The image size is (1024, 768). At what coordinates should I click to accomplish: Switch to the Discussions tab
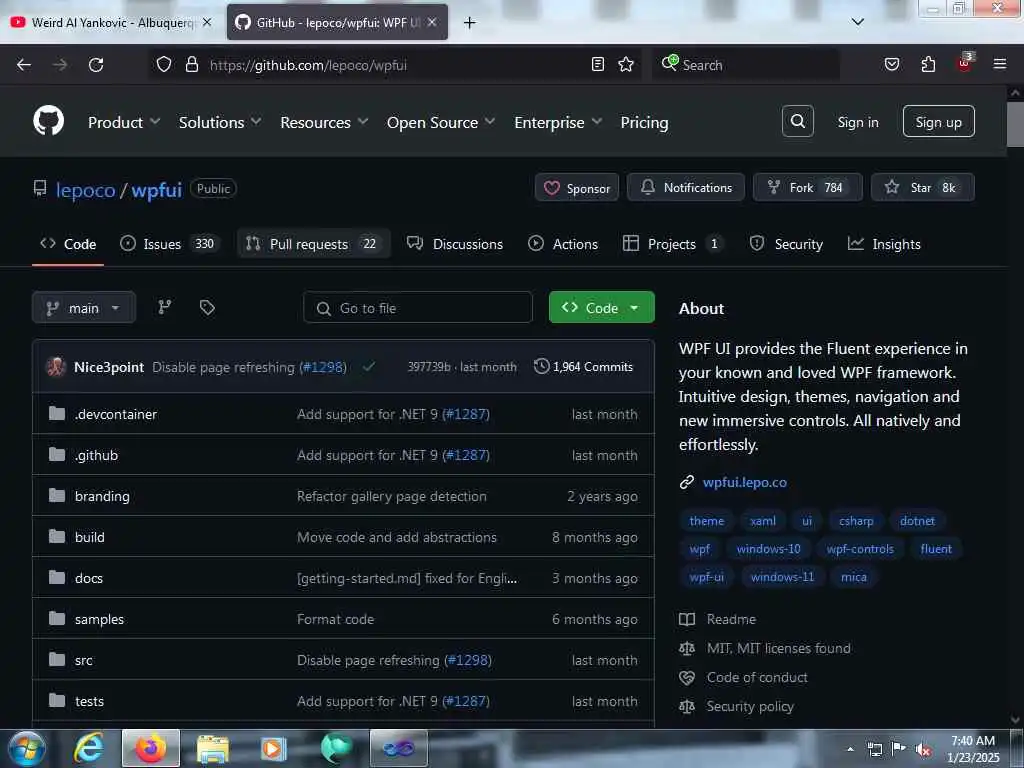455,244
